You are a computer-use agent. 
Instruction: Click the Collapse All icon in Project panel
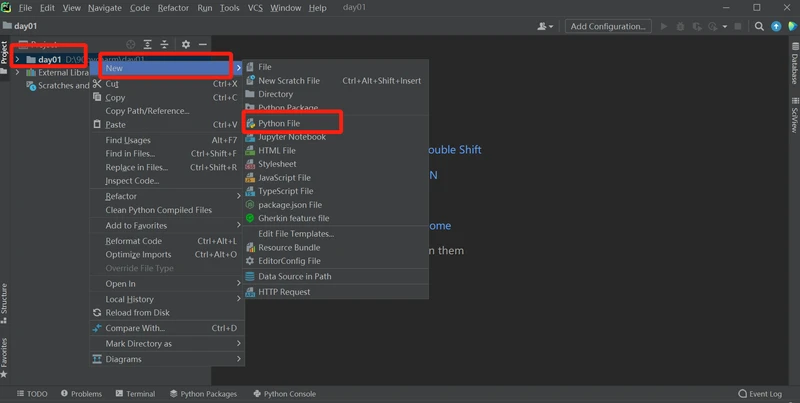click(165, 45)
